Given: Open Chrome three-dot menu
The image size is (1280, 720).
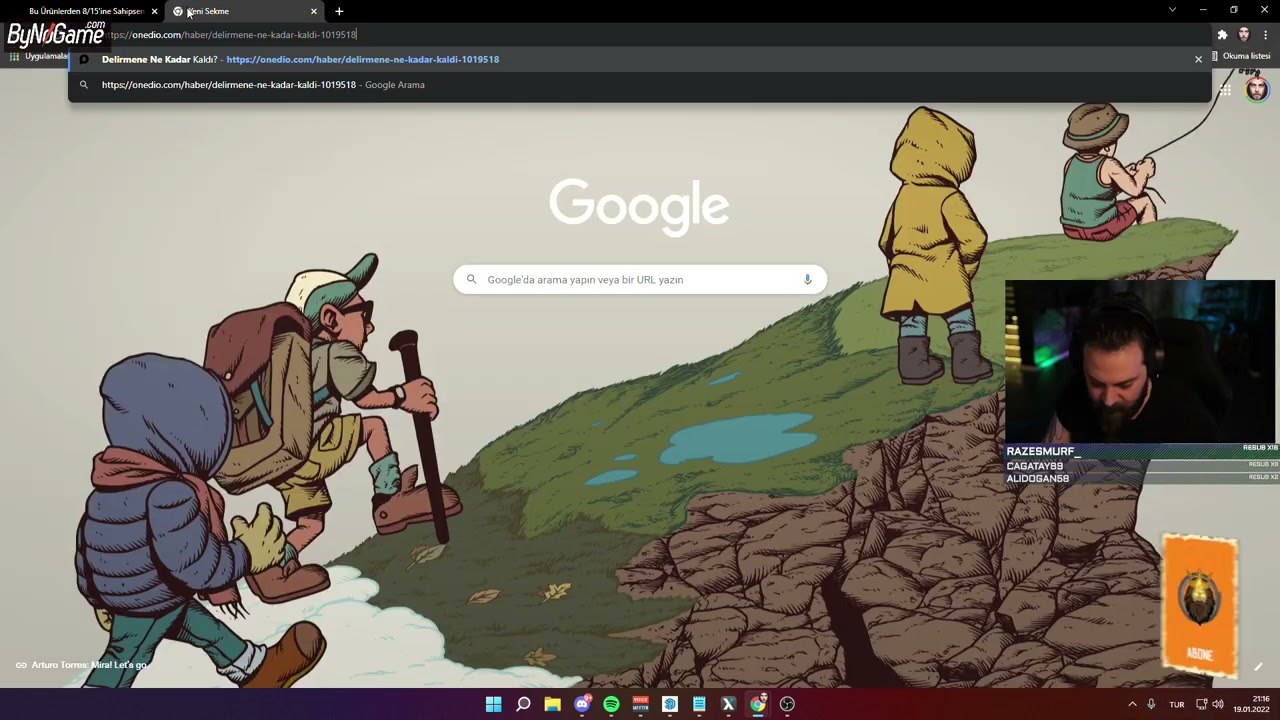Looking at the screenshot, I should [x=1265, y=35].
